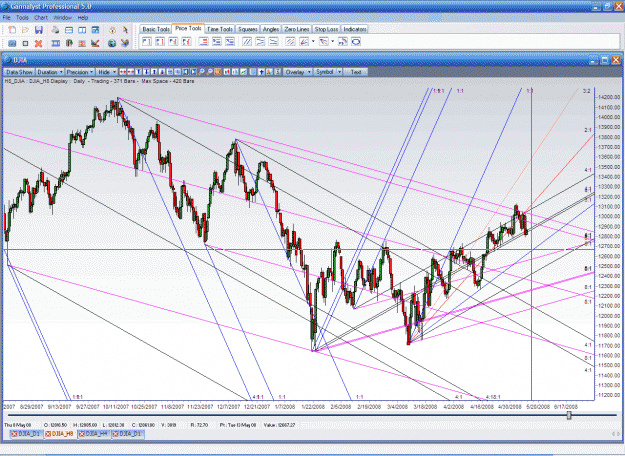The image size is (625, 456).
Task: Click the 10/11/2007 date axis label
Action: [116, 407]
